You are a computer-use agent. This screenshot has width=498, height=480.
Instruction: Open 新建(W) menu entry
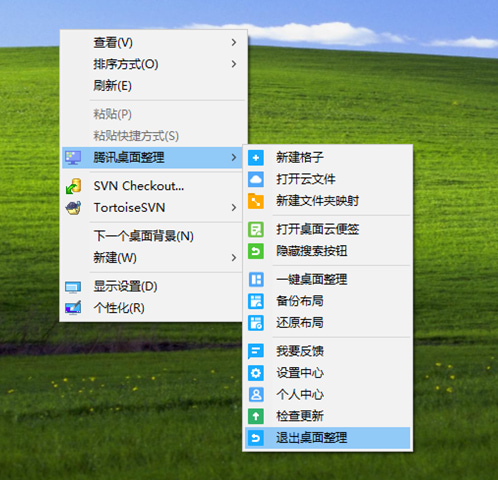click(153, 258)
